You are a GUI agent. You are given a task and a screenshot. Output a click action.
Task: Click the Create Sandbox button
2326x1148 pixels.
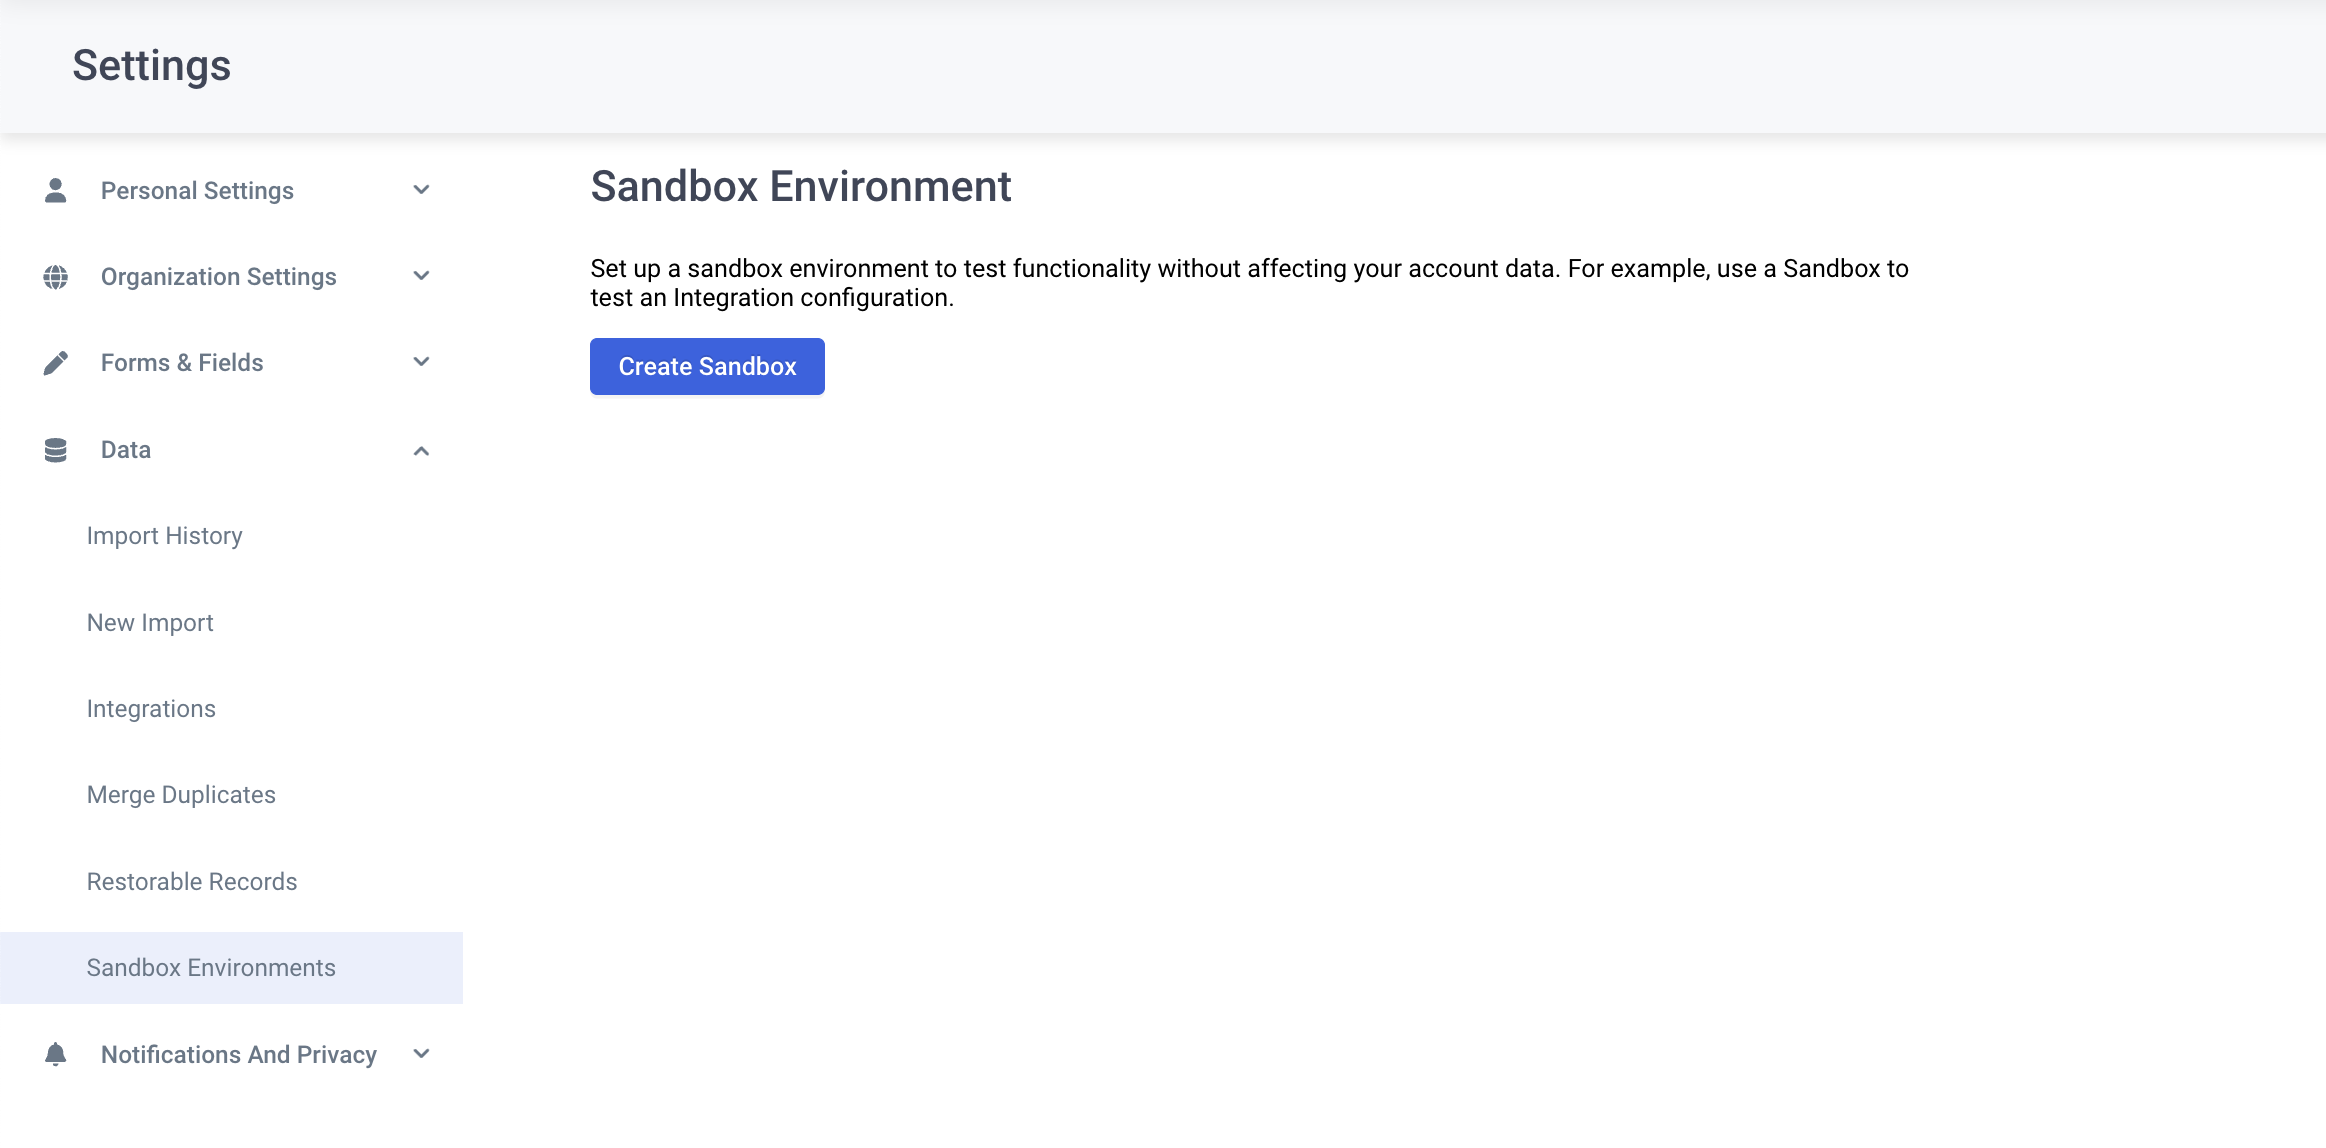click(x=707, y=367)
